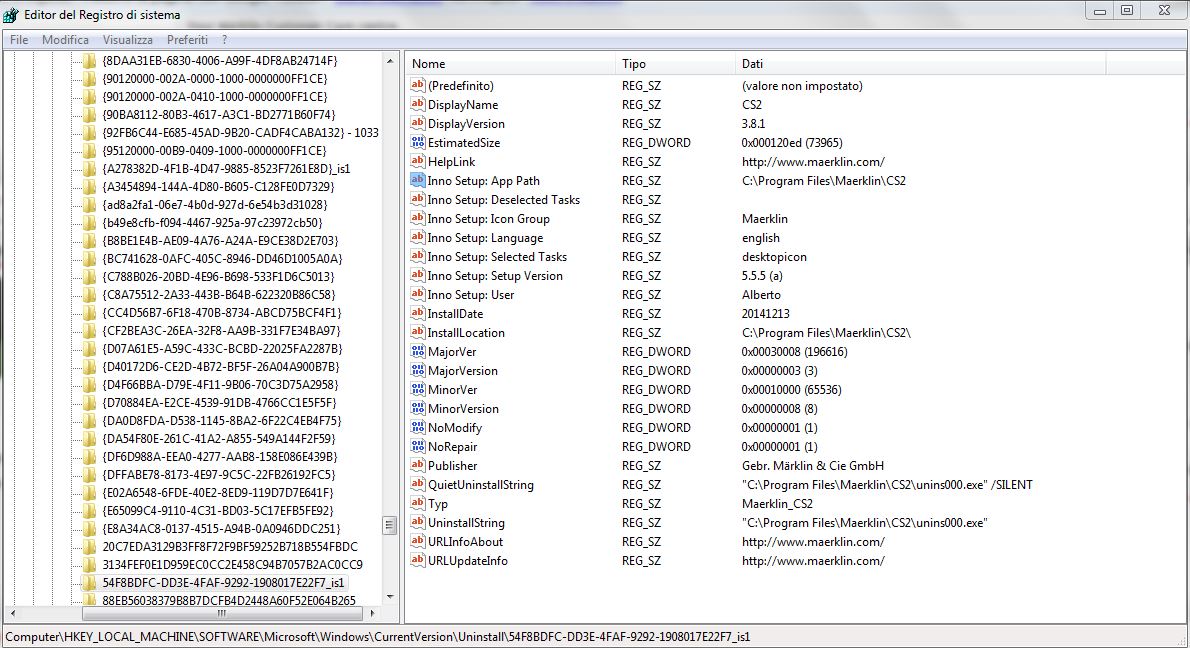Click the vertical scrollbar thumb in tree pane
This screenshot has width=1190, height=648.
[390, 525]
